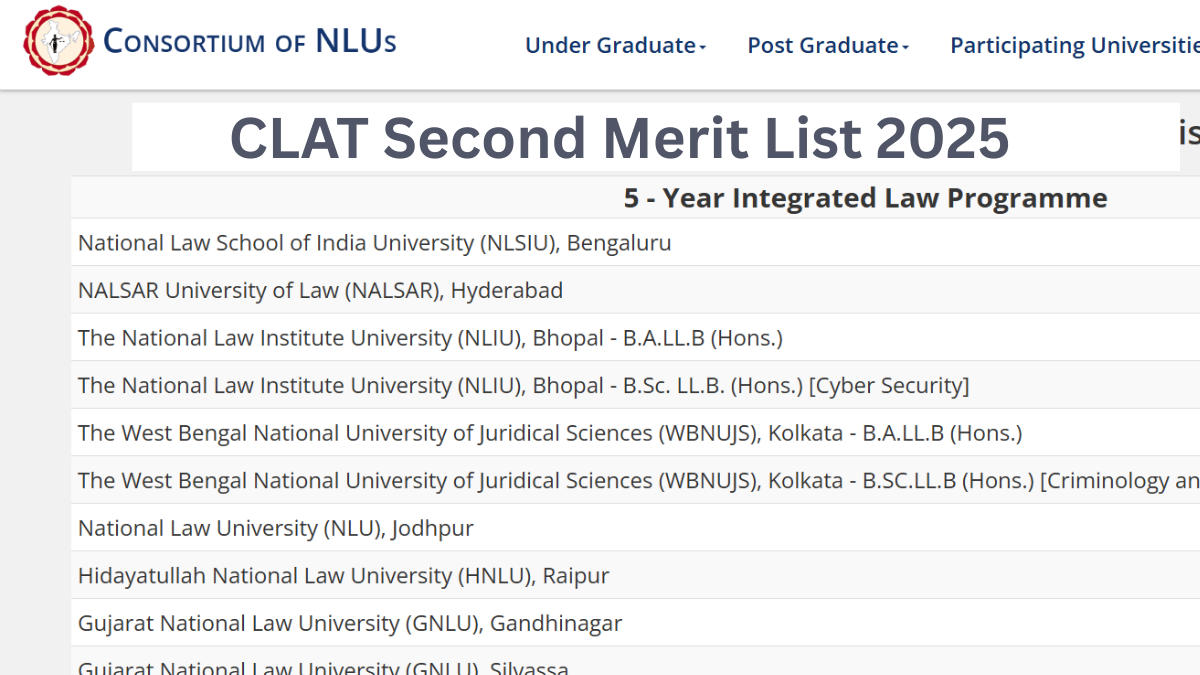The image size is (1200, 675).
Task: Select WBNUJS Kolkata B.SC.LL.B Criminology row
Action: [636, 481]
